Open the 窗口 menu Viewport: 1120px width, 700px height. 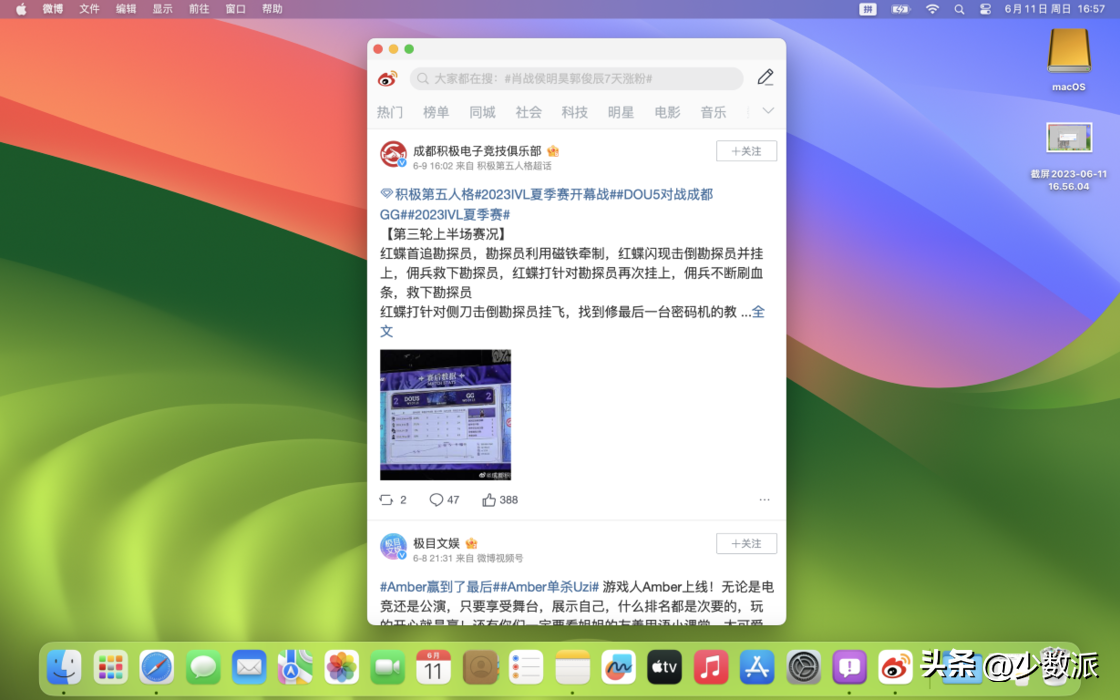coord(236,9)
